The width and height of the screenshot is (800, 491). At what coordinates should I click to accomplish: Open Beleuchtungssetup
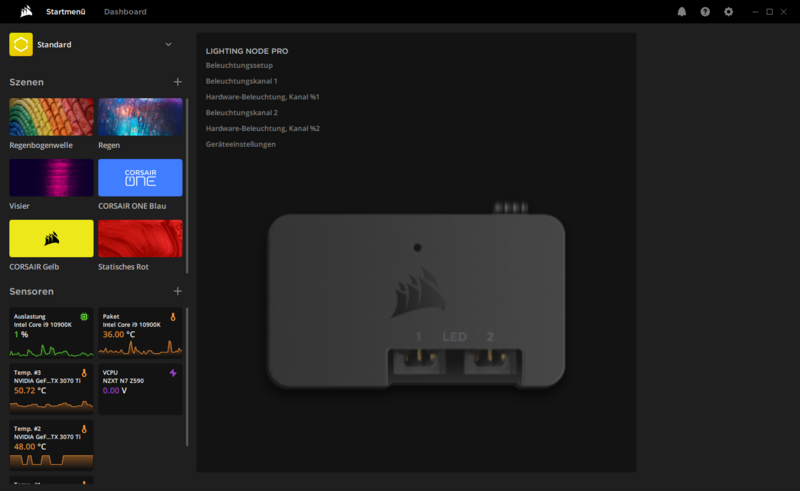pyautogui.click(x=239, y=65)
